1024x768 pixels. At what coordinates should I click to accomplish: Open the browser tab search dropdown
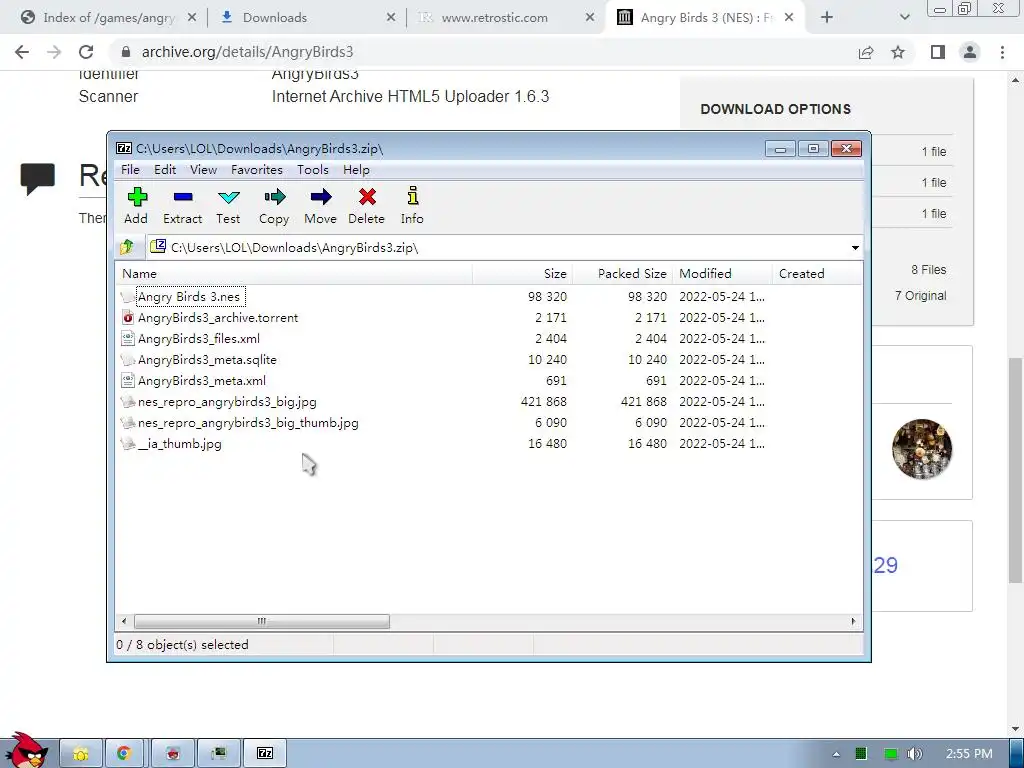pos(904,18)
